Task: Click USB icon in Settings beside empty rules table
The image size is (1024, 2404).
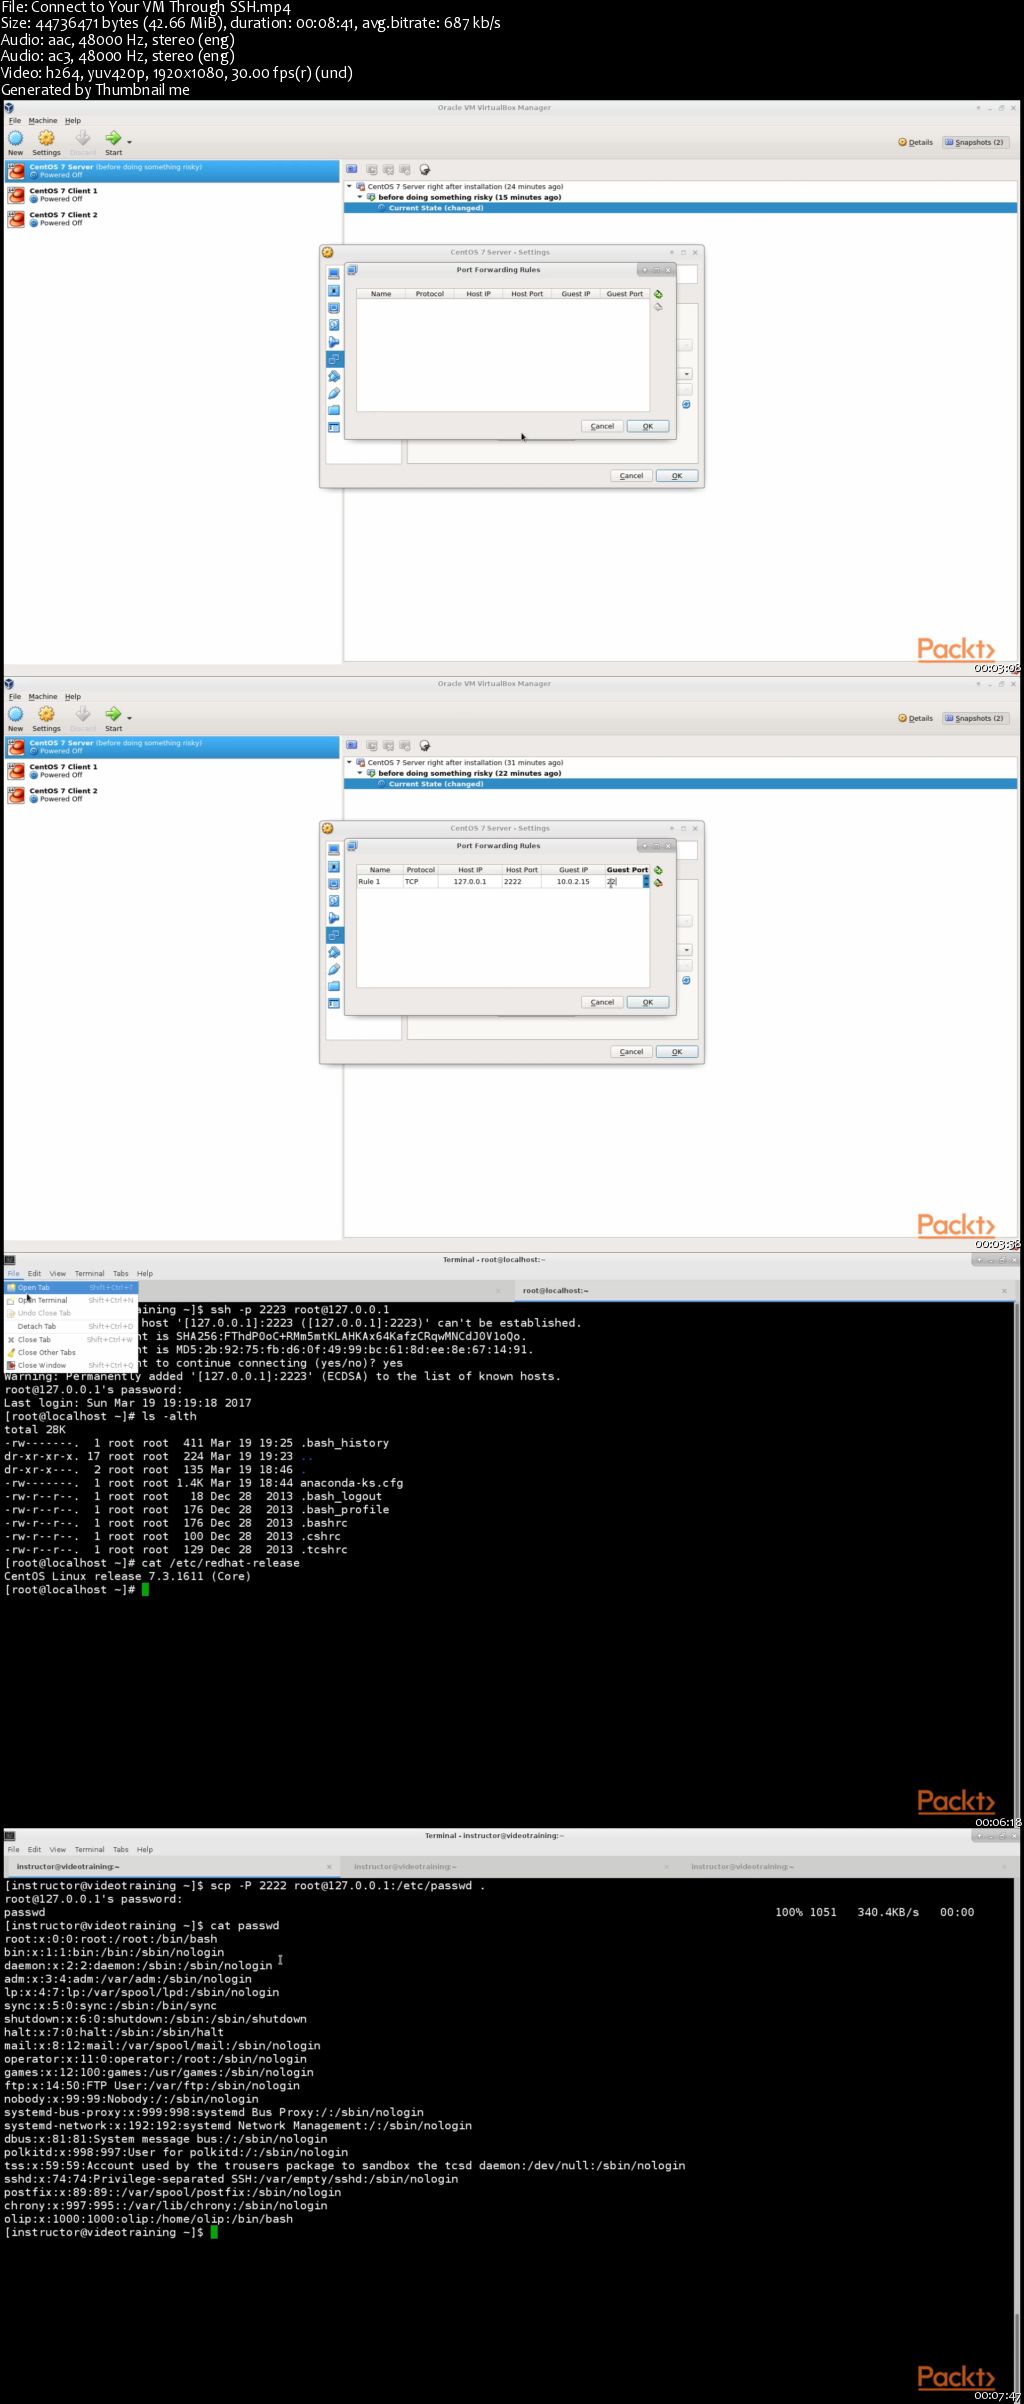Action: (334, 393)
